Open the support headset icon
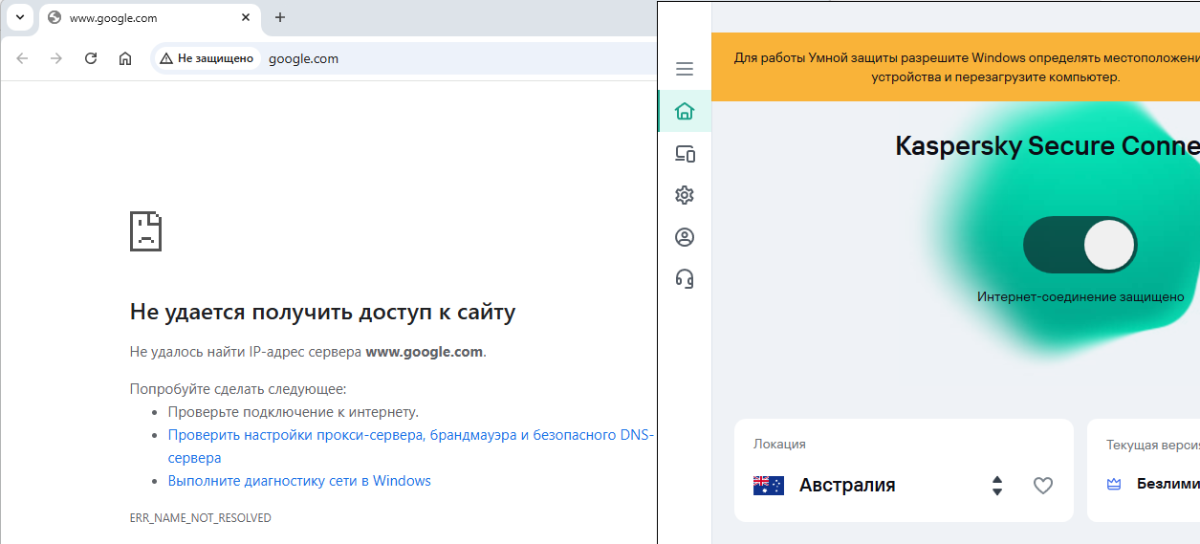Screen dimensions: 1200x544 [684, 278]
